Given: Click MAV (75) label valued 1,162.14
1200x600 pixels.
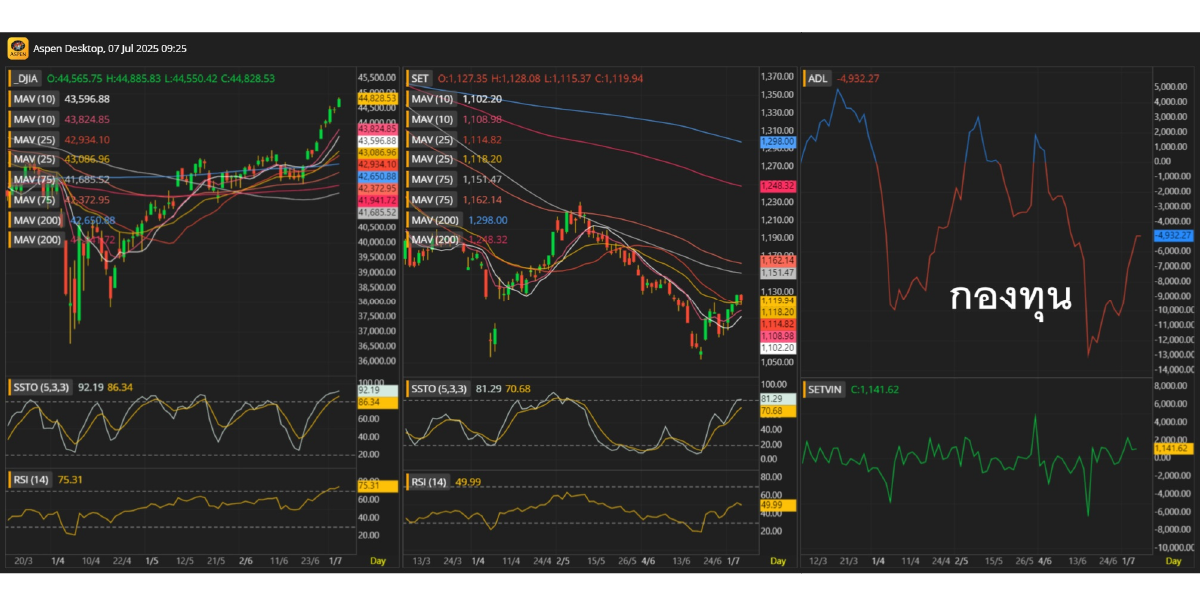Looking at the screenshot, I should pyautogui.click(x=432, y=199).
